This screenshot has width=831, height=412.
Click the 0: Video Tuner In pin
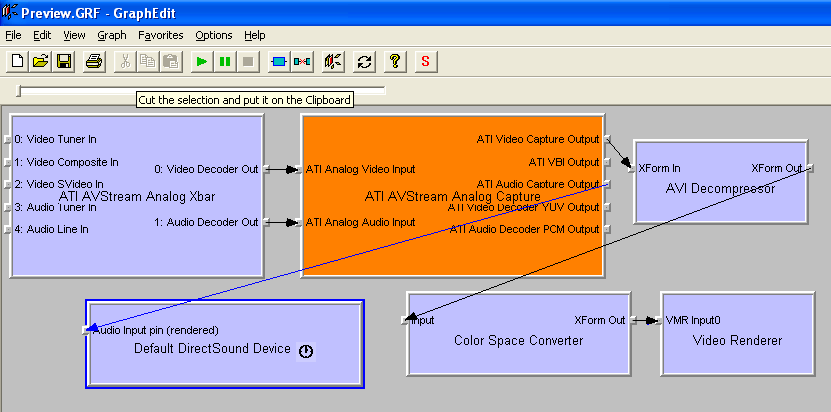pyautogui.click(x=7, y=139)
